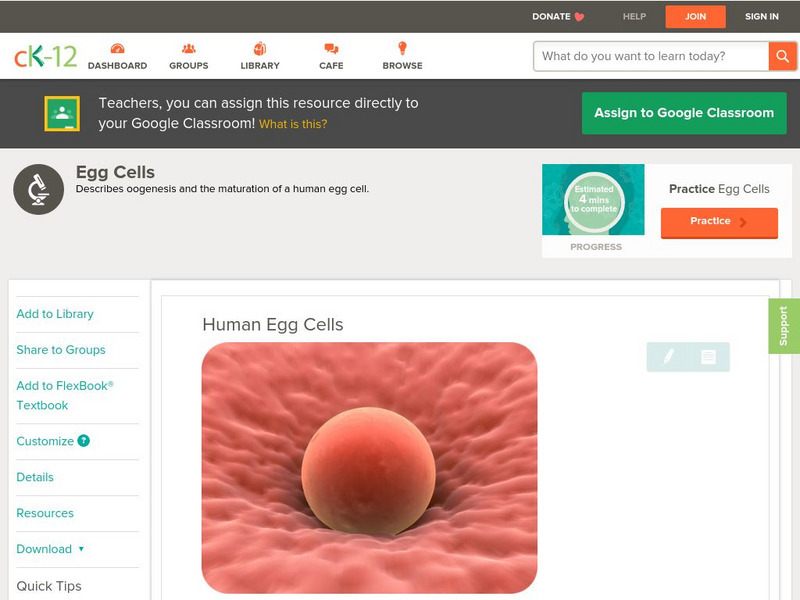This screenshot has width=800, height=600.
Task: Click the Download link text
Action: pos(44,549)
